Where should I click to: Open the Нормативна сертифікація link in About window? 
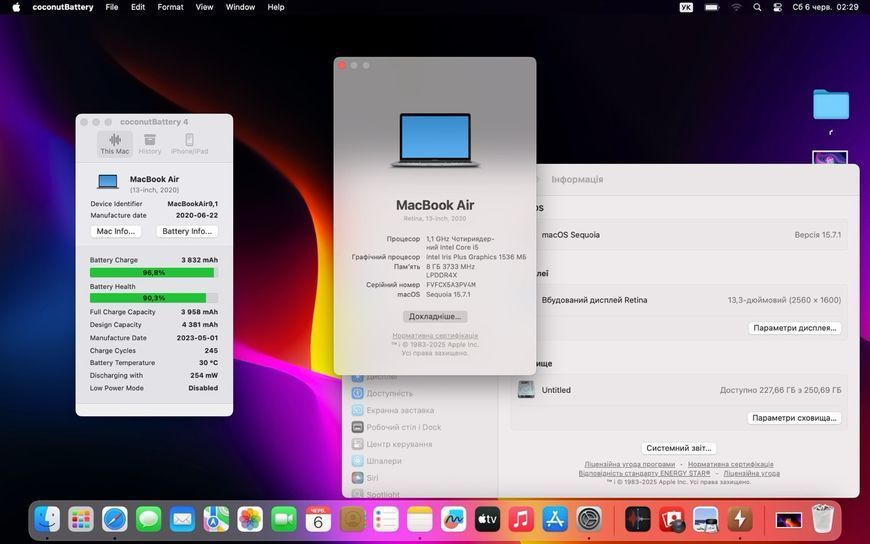[x=435, y=335]
